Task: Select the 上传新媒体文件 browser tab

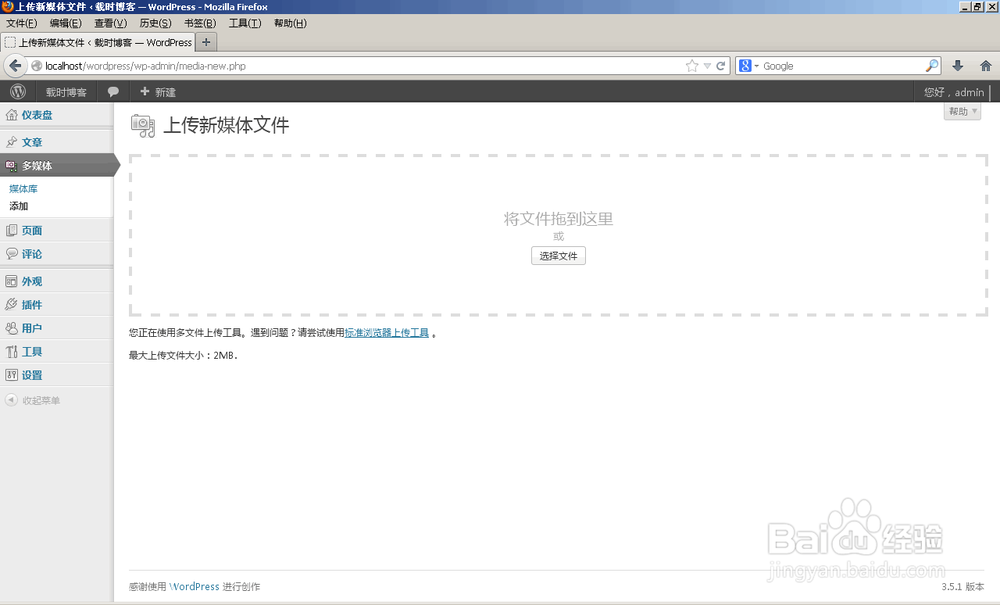Action: [x=98, y=42]
